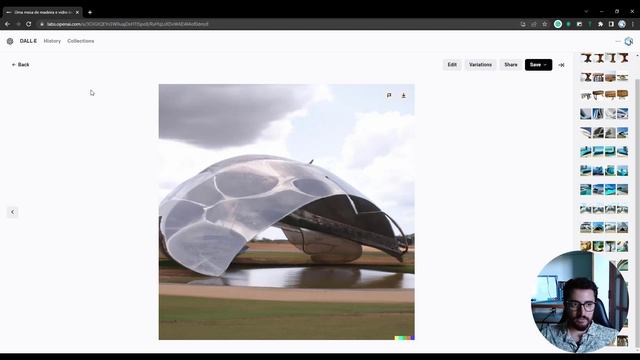Viewport: 640px width, 360px height.
Task: Select the last thumbnail in the top wooden table row
Action: [x=623, y=58]
